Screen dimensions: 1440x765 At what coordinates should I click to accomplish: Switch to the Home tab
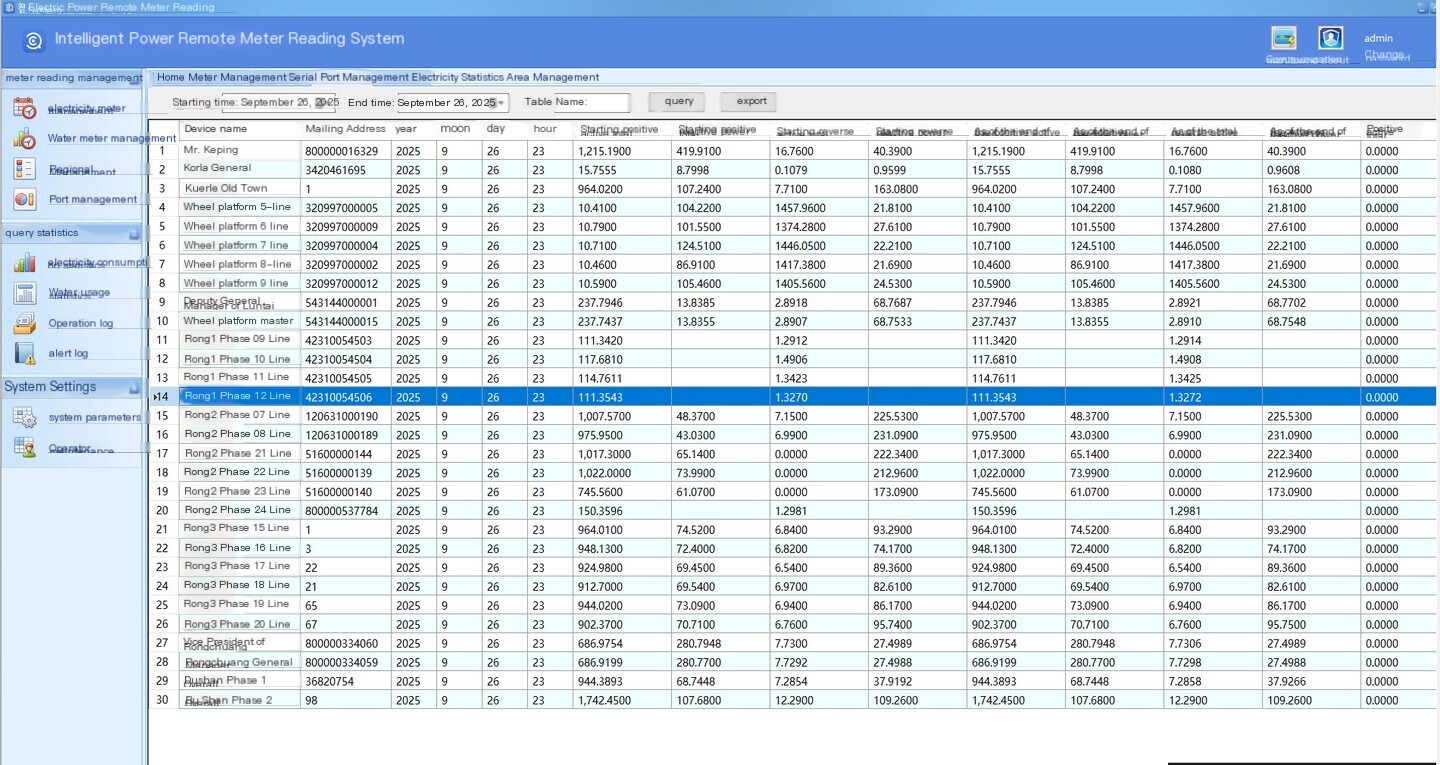(x=171, y=77)
